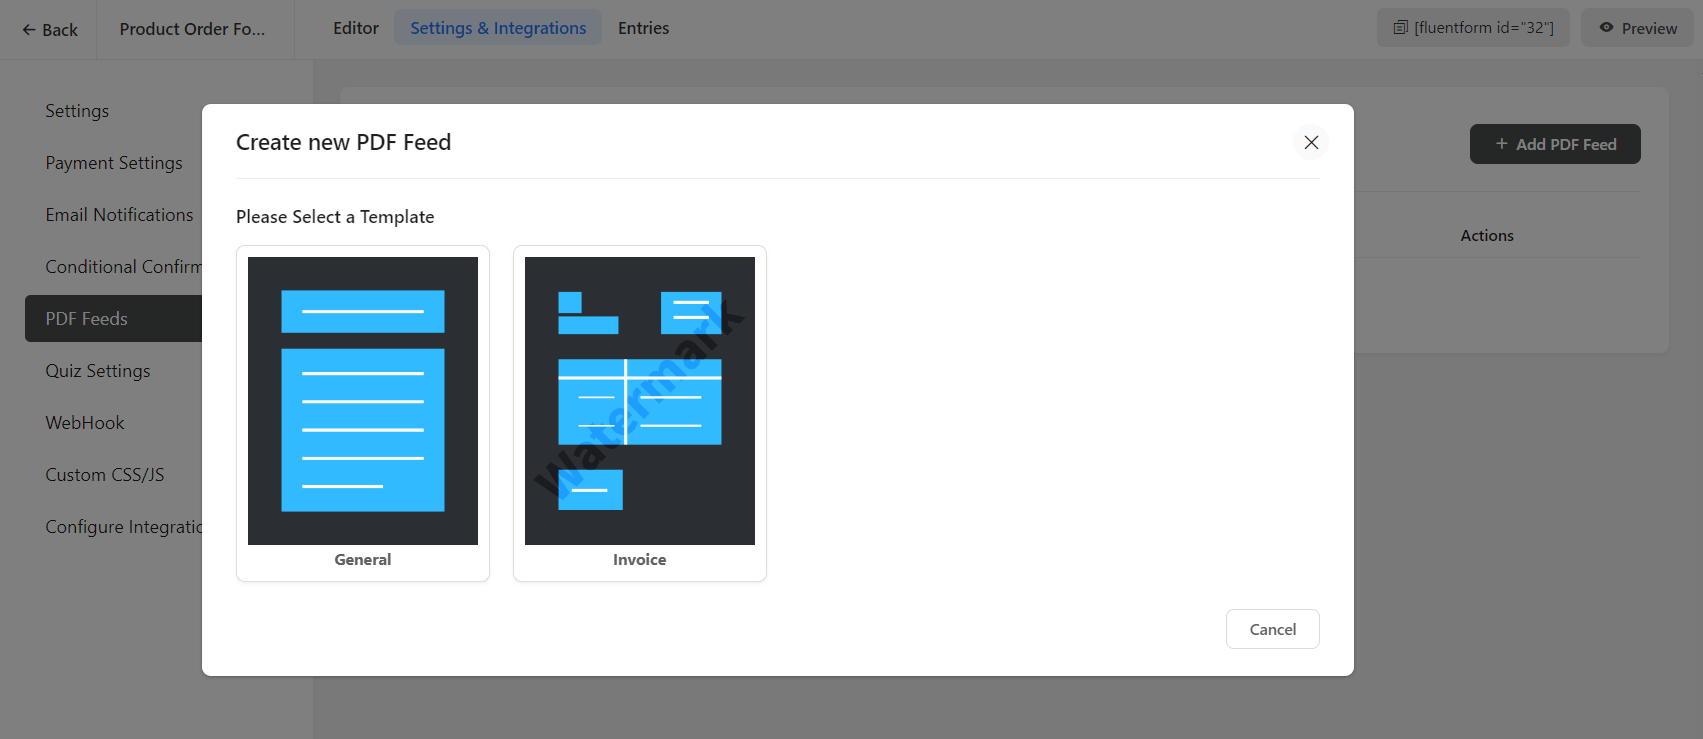Click the General template label text
1703x739 pixels.
click(363, 560)
